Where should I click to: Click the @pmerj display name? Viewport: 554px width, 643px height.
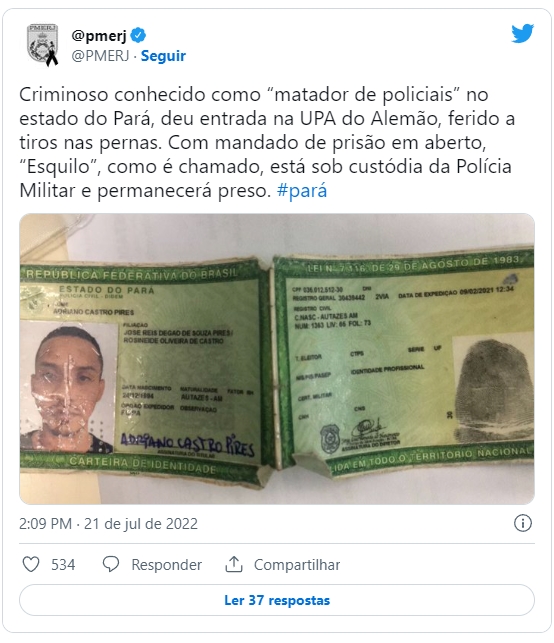99,36
